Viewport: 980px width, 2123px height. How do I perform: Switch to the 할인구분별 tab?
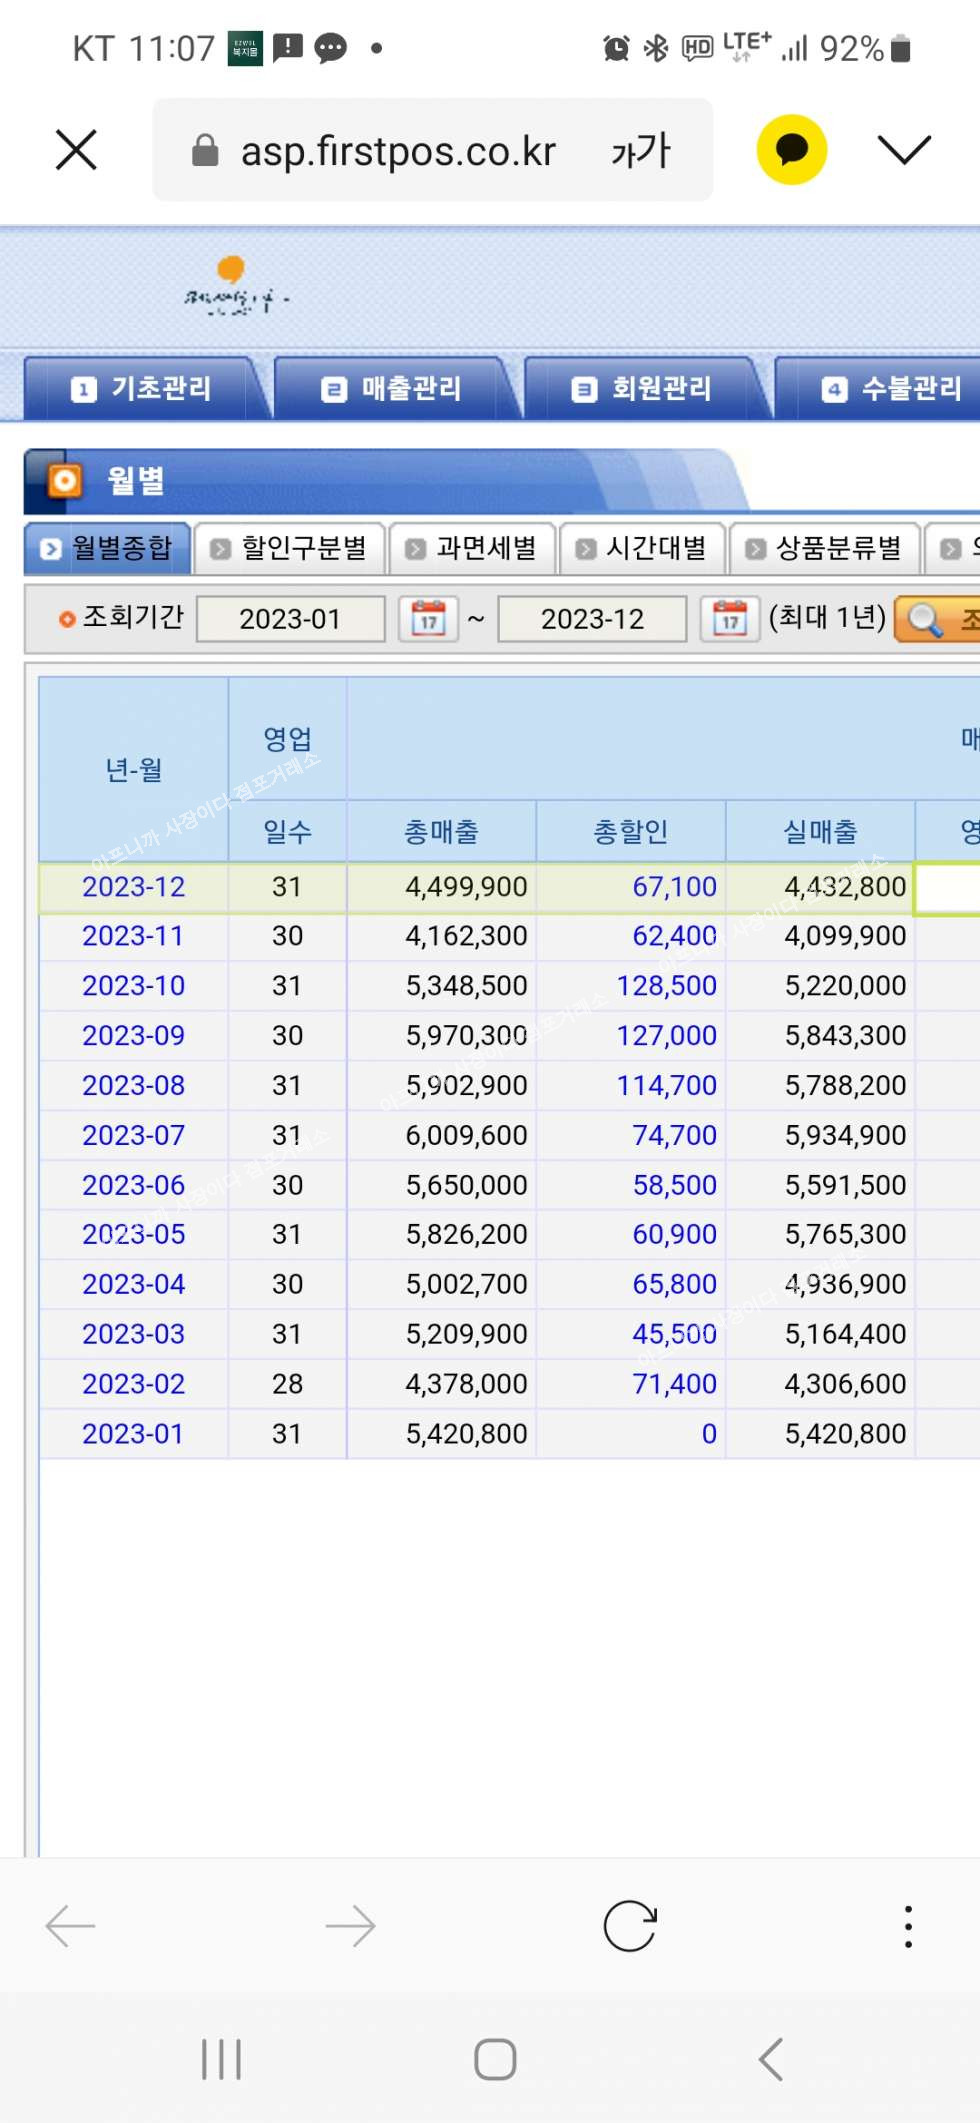[289, 548]
